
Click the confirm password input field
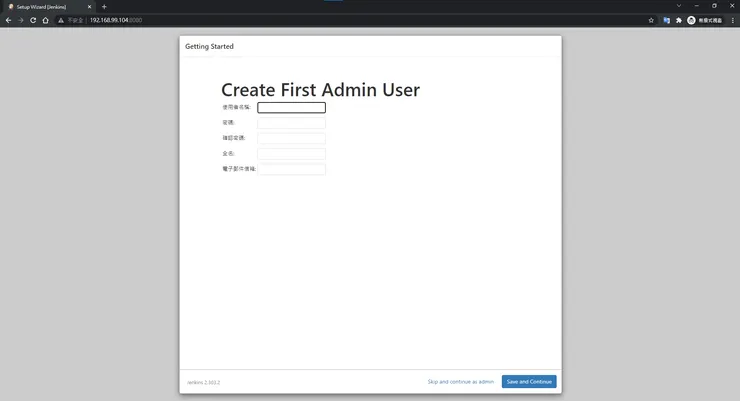click(291, 138)
